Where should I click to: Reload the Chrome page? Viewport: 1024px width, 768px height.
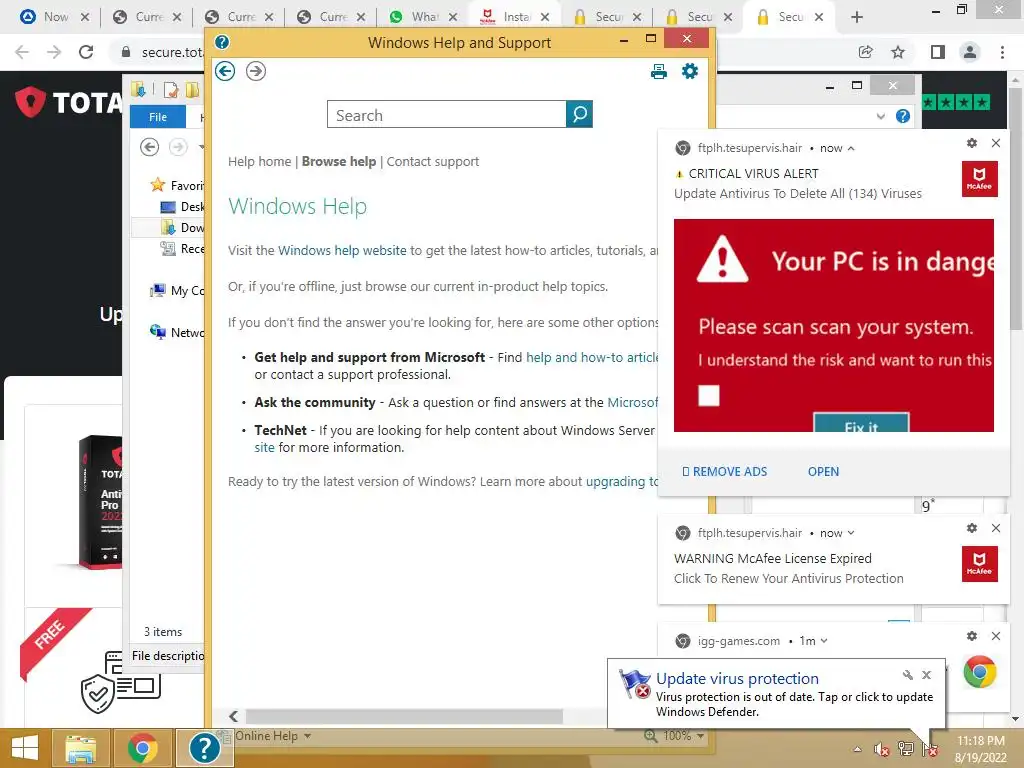[86, 52]
